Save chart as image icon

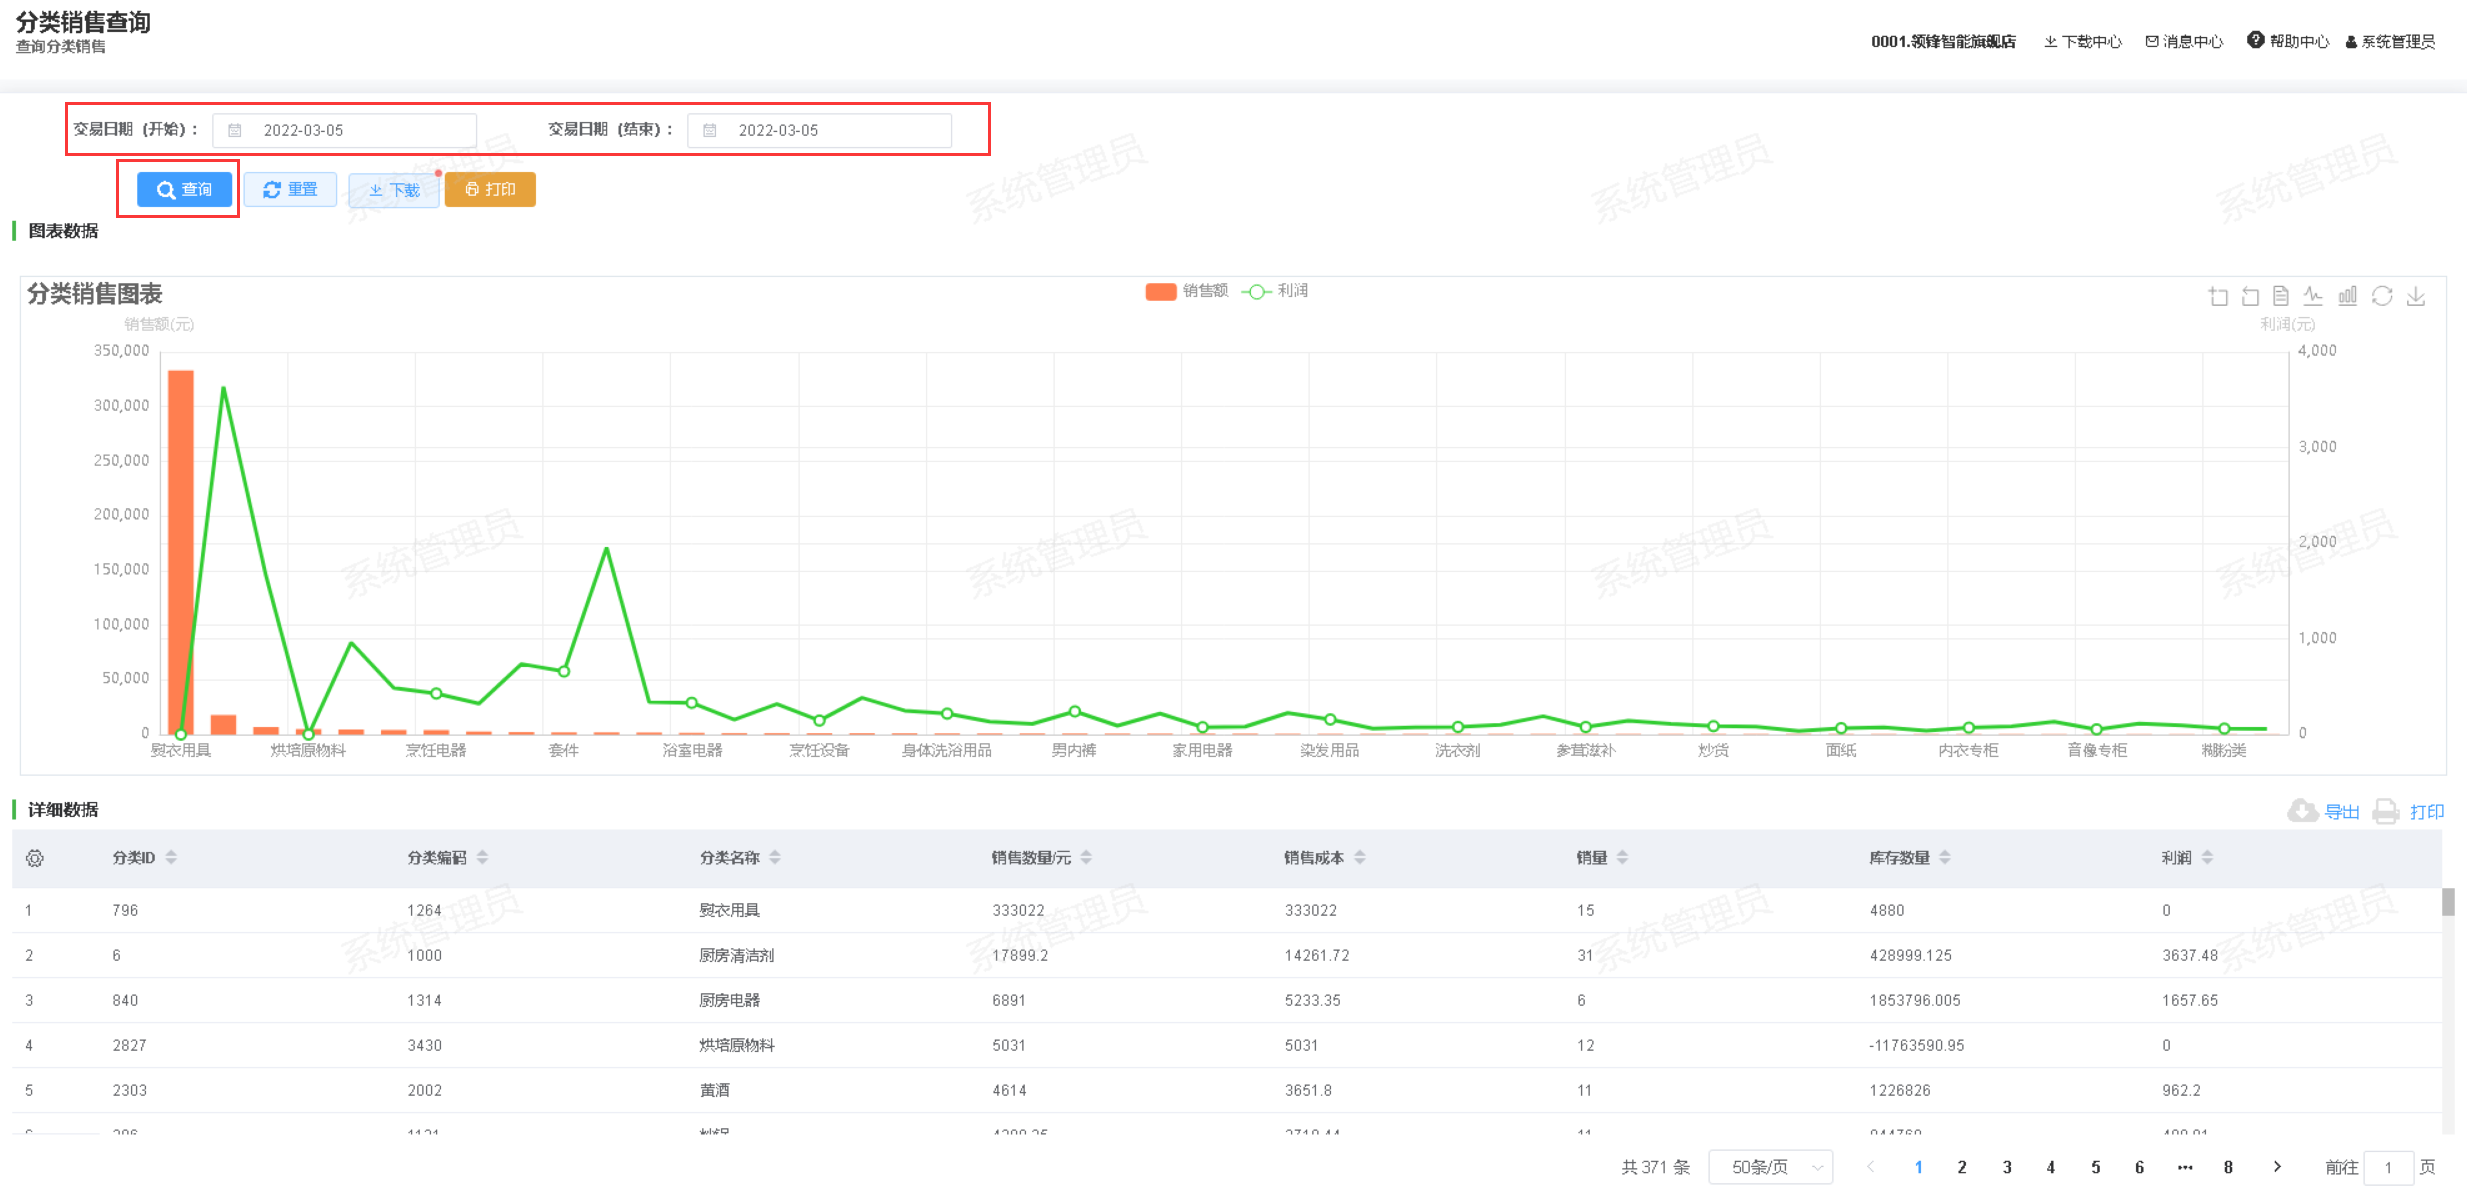pyautogui.click(x=2416, y=296)
